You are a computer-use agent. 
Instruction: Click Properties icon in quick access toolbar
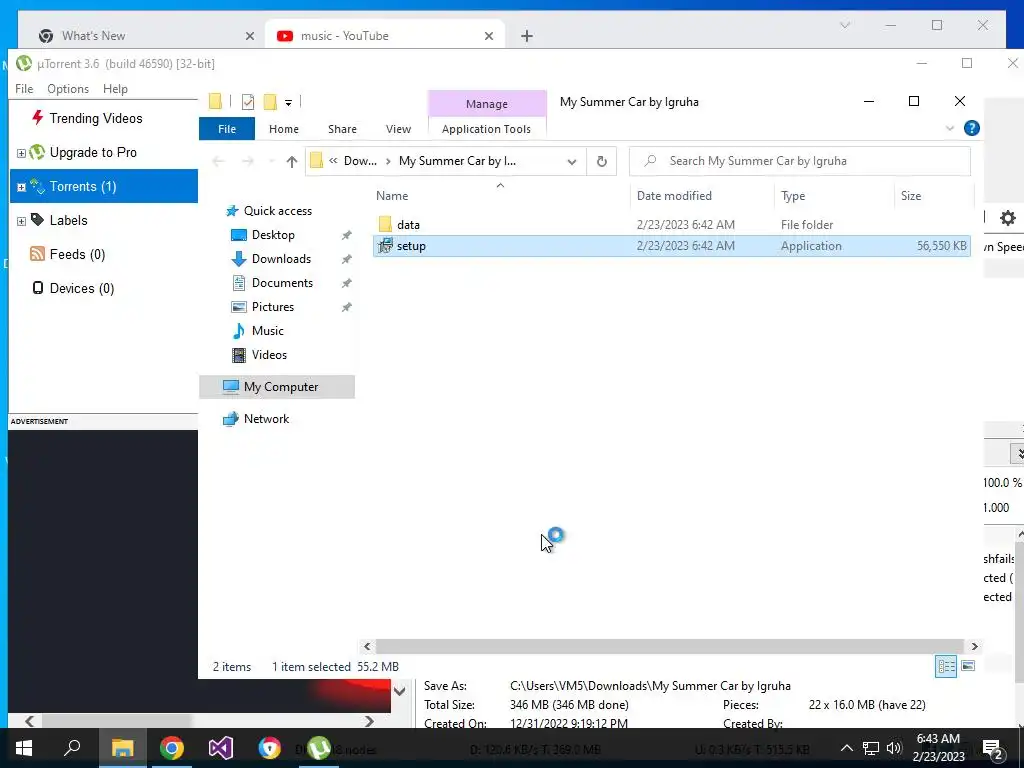click(248, 101)
